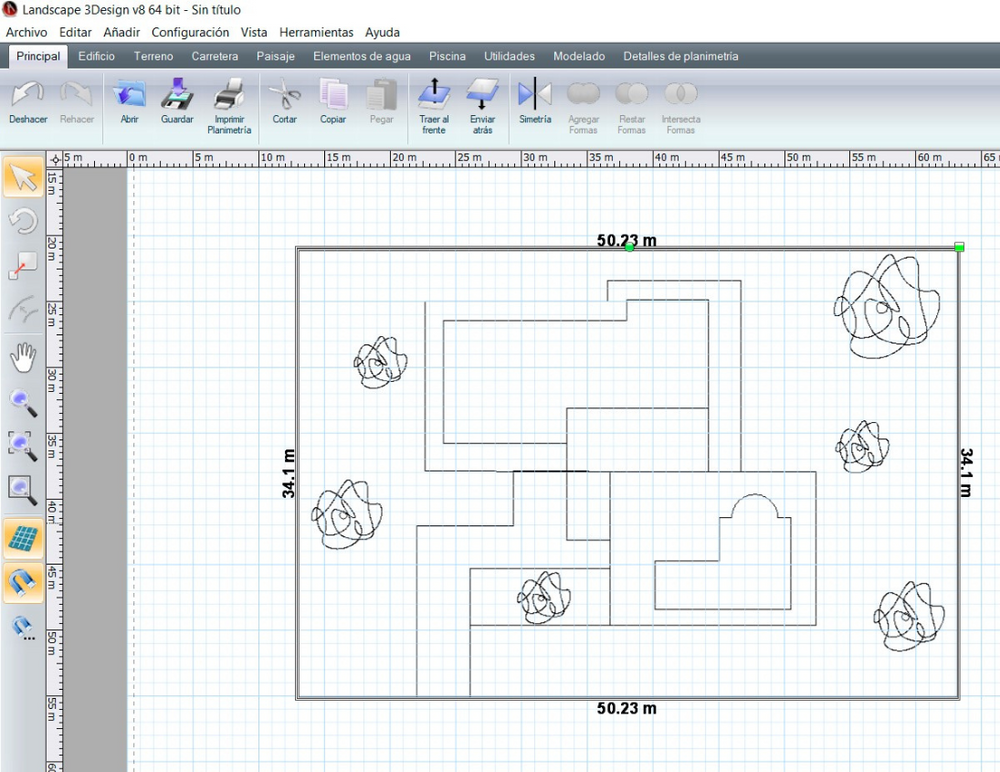1000x772 pixels.
Task: Click the green corner handle of the terrain
Action: 959,247
